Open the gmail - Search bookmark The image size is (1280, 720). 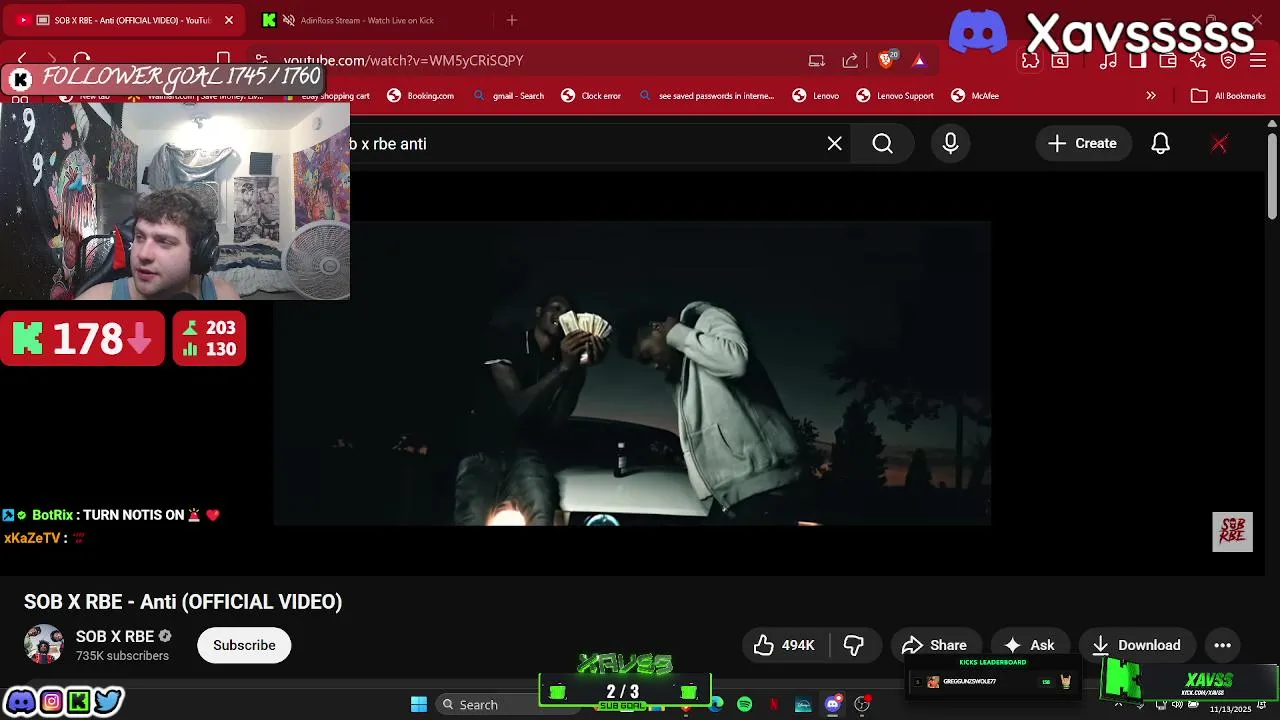click(509, 96)
